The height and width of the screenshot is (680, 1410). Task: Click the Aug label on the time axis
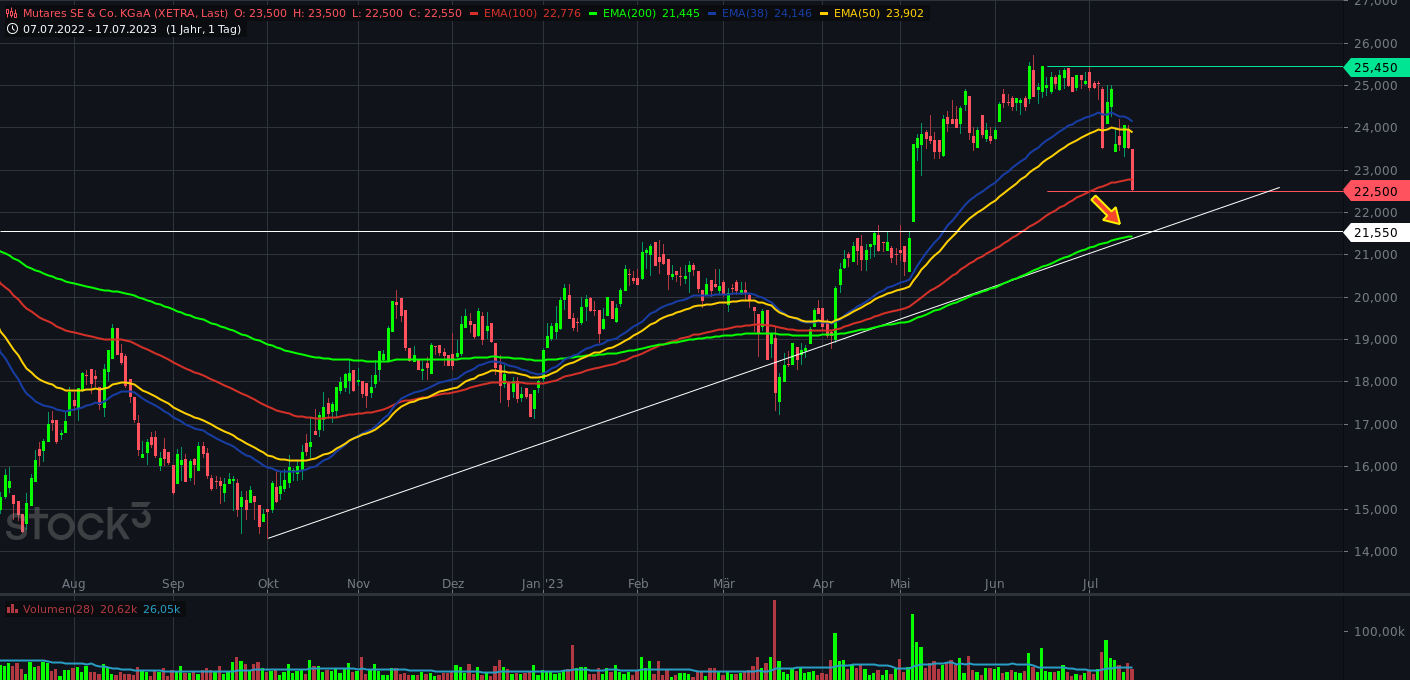(x=73, y=584)
